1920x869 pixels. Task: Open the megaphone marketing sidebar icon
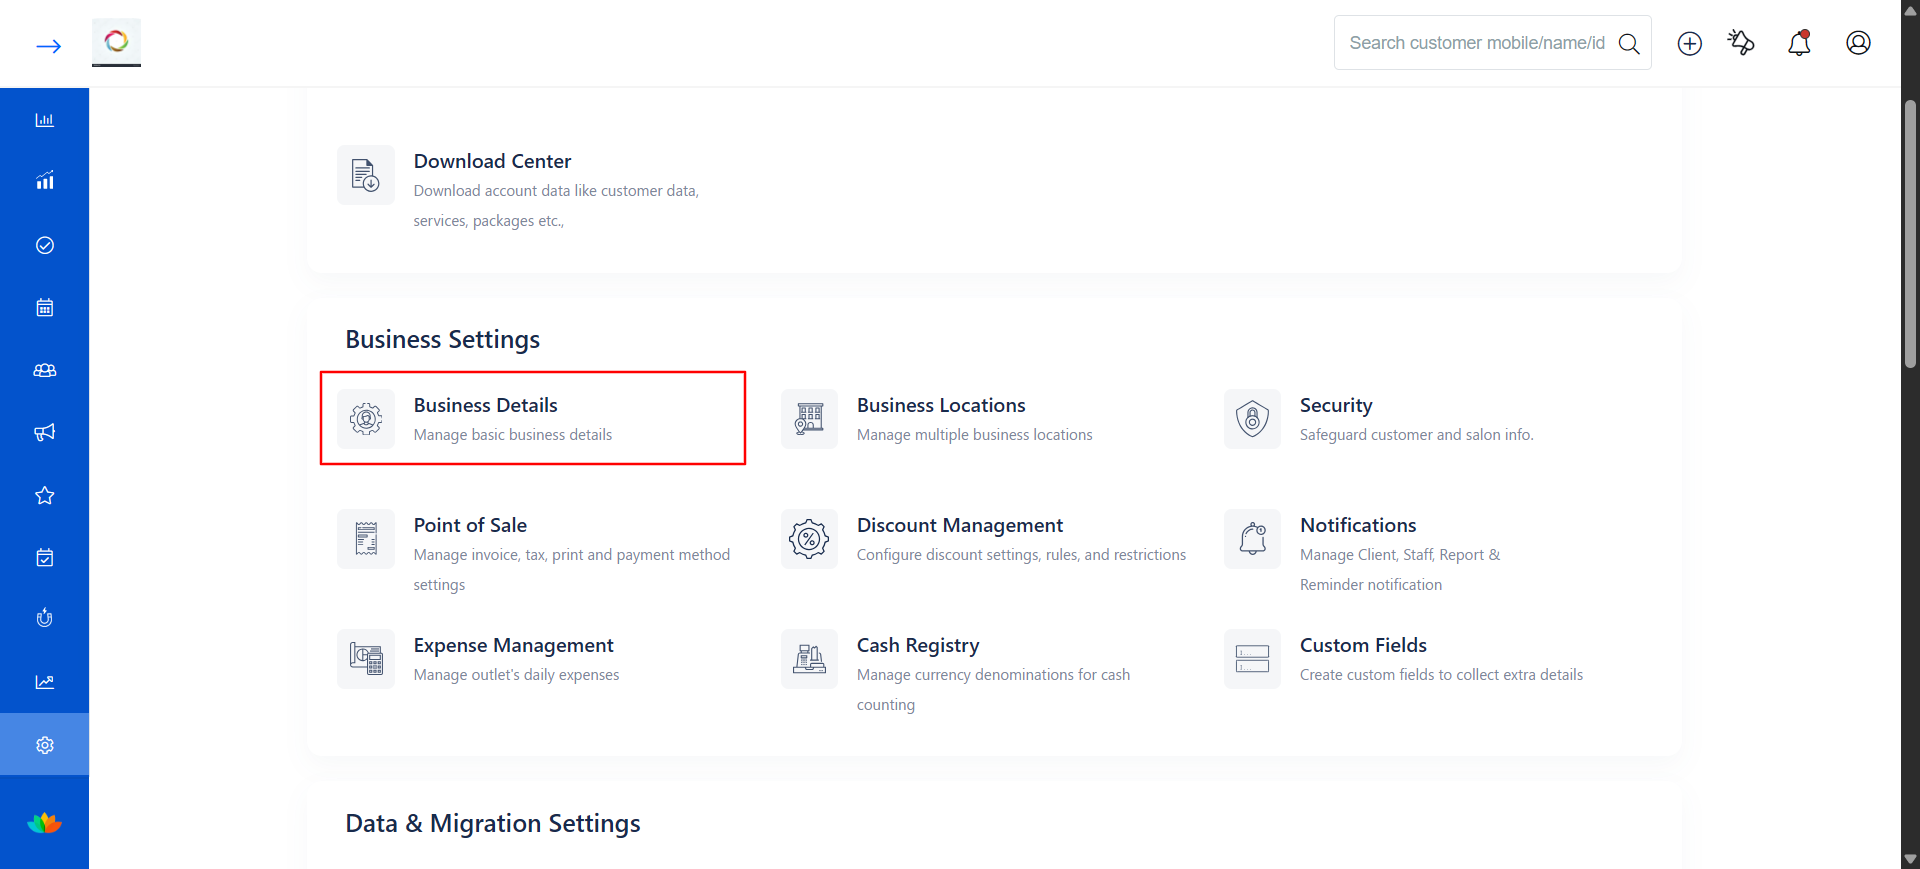click(45, 432)
